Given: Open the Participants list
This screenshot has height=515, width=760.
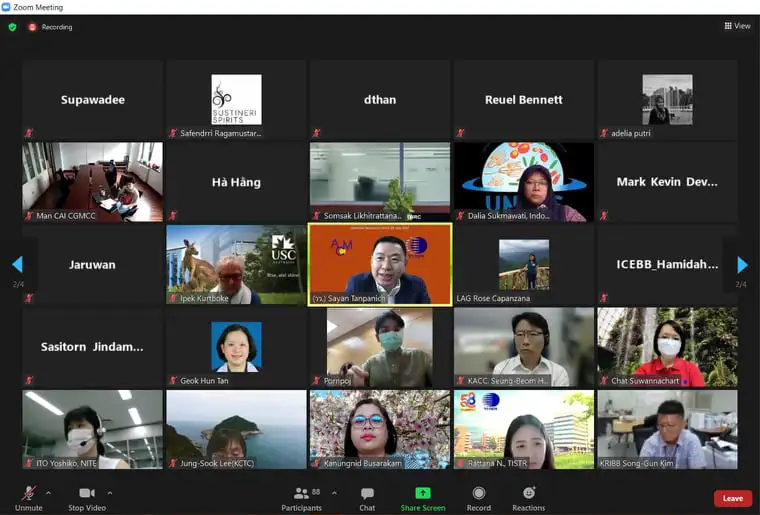Looking at the screenshot, I should pyautogui.click(x=301, y=497).
